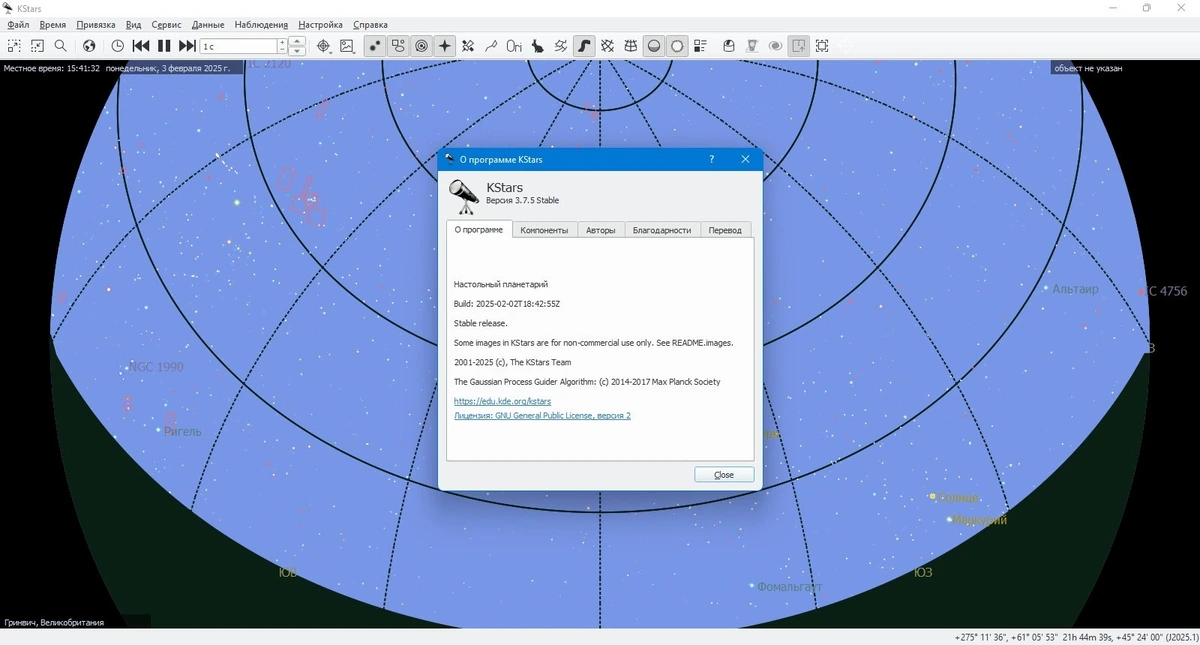Toggle constellation names (Ori) icon
Viewport: 1200px width, 645px height.
click(x=514, y=45)
